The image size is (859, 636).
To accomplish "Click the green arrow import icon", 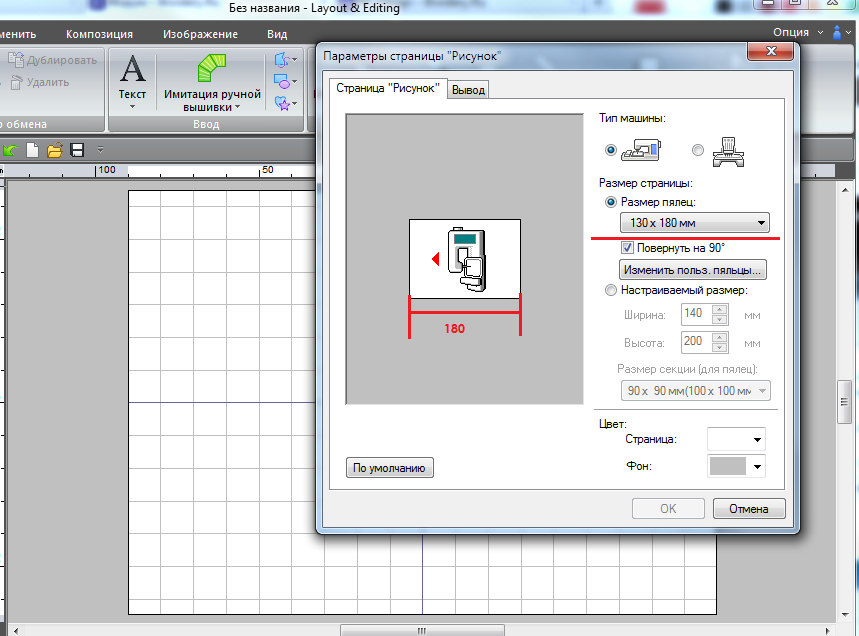I will [x=11, y=150].
